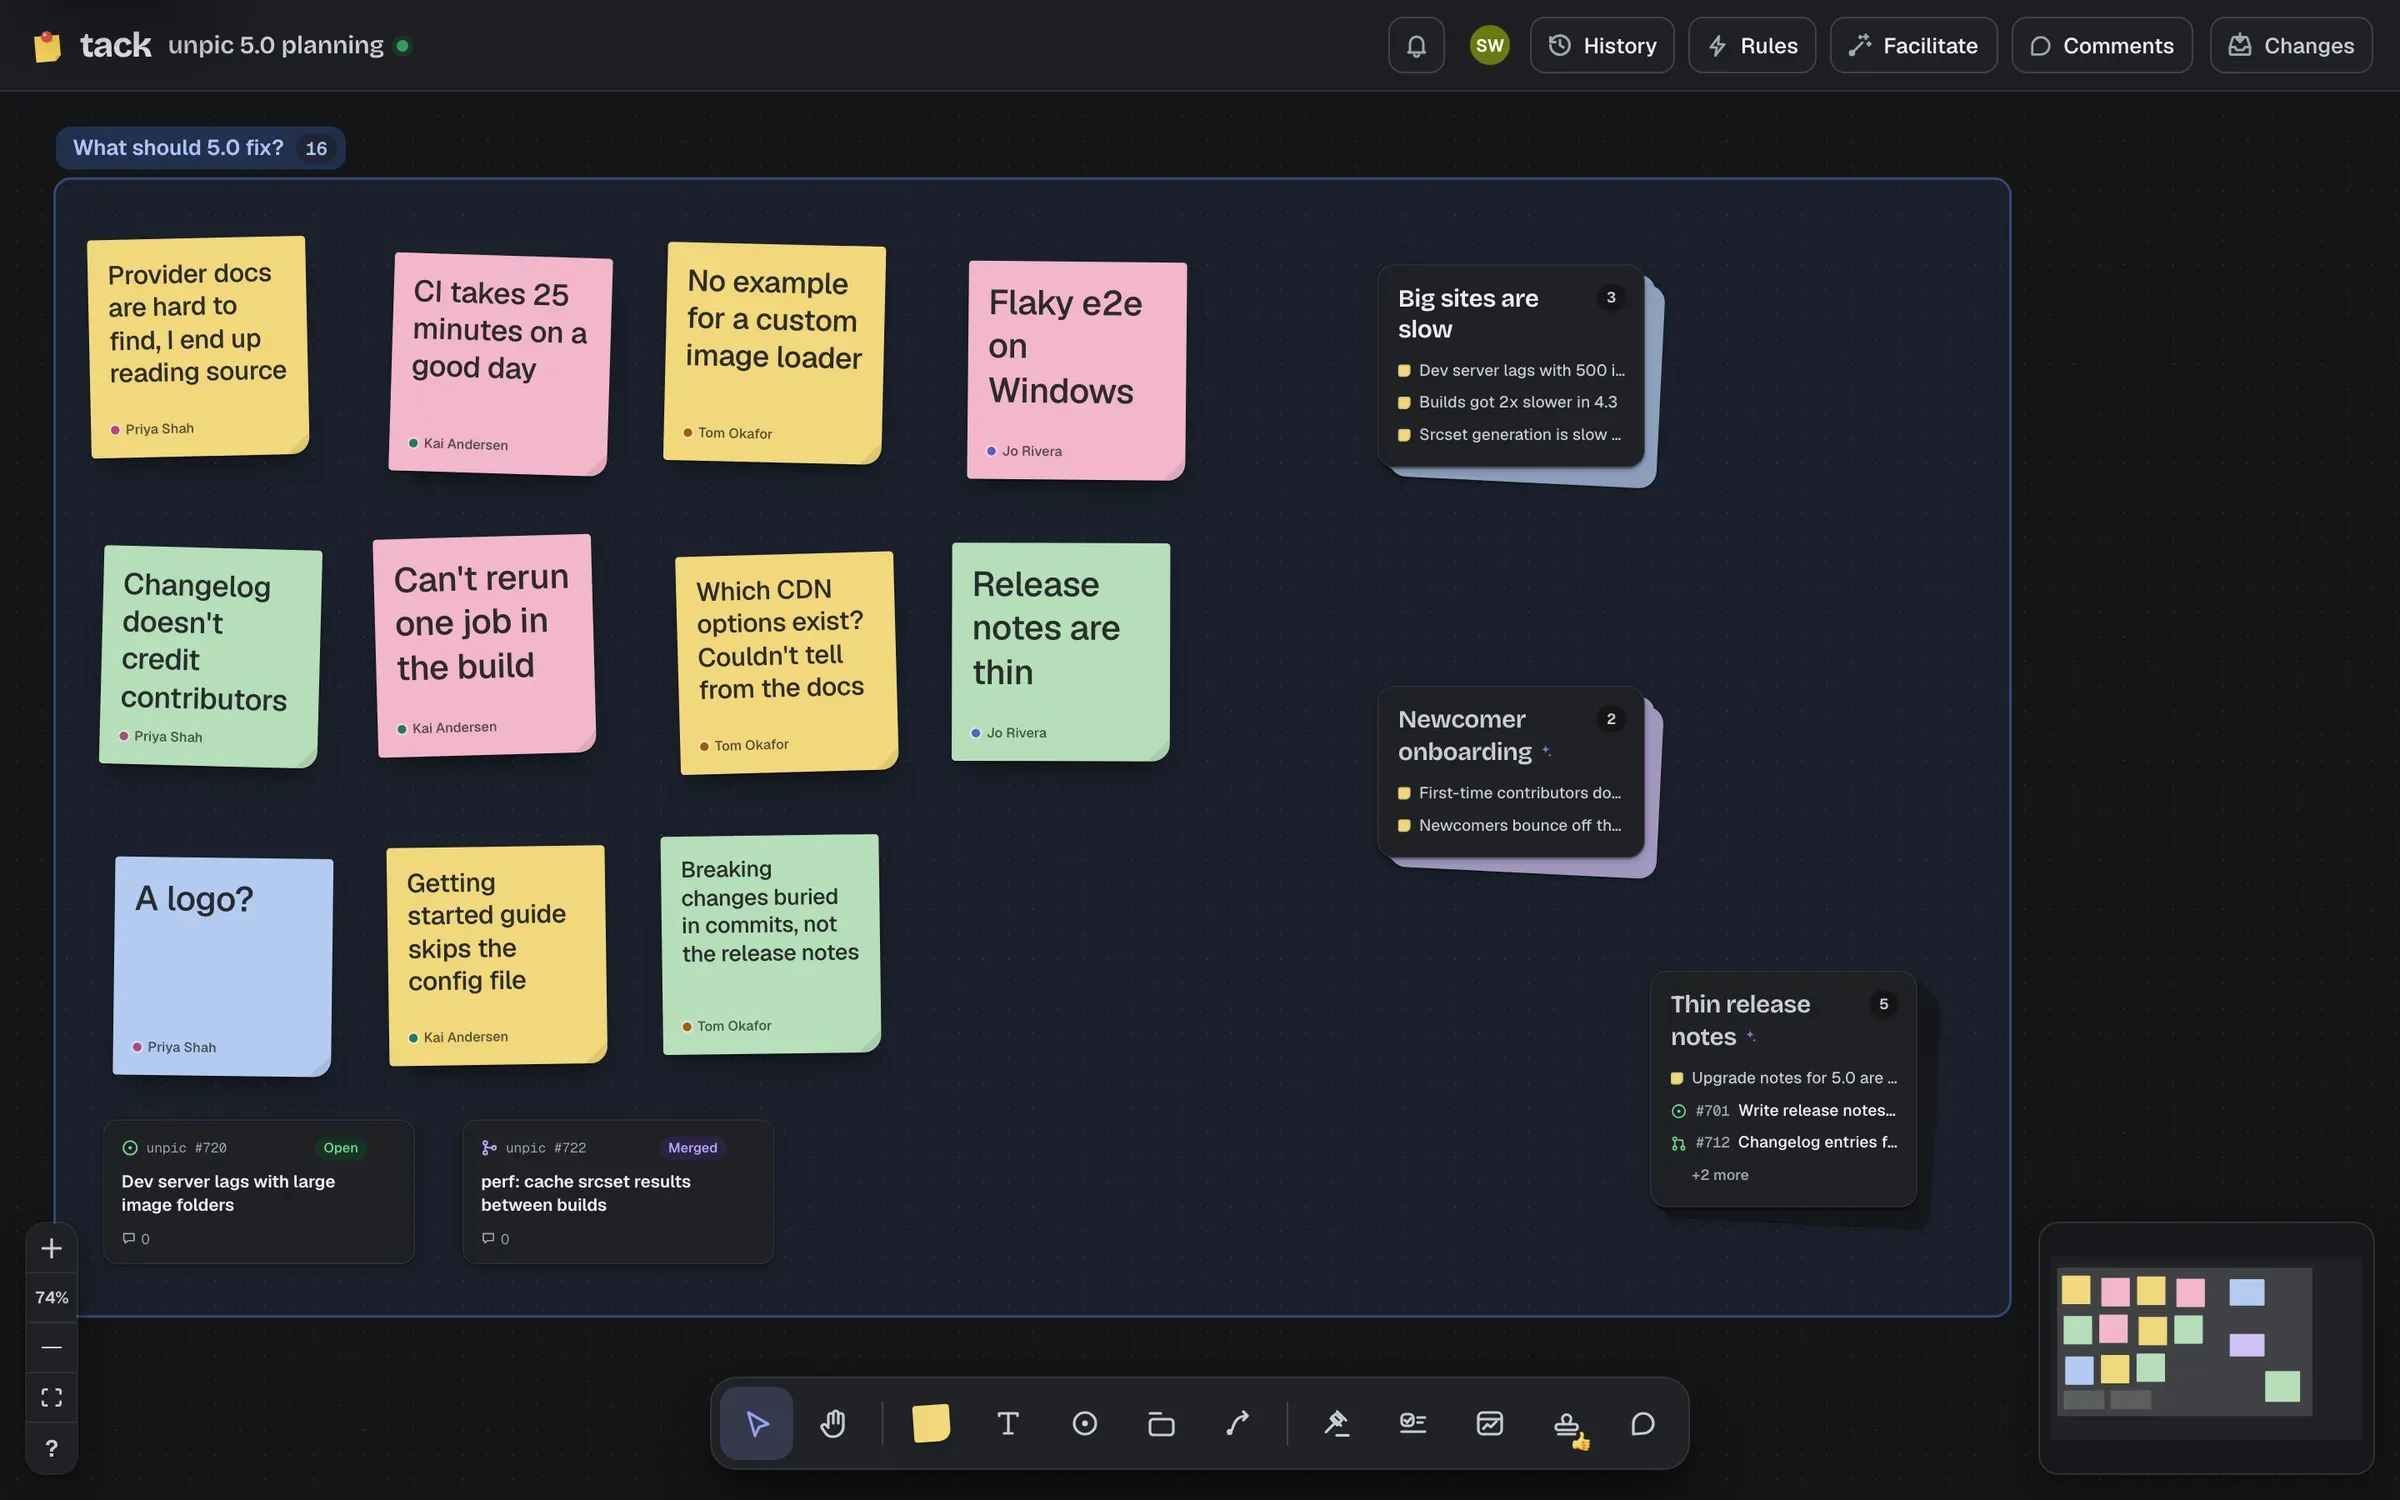Open notifications bell

tap(1416, 45)
